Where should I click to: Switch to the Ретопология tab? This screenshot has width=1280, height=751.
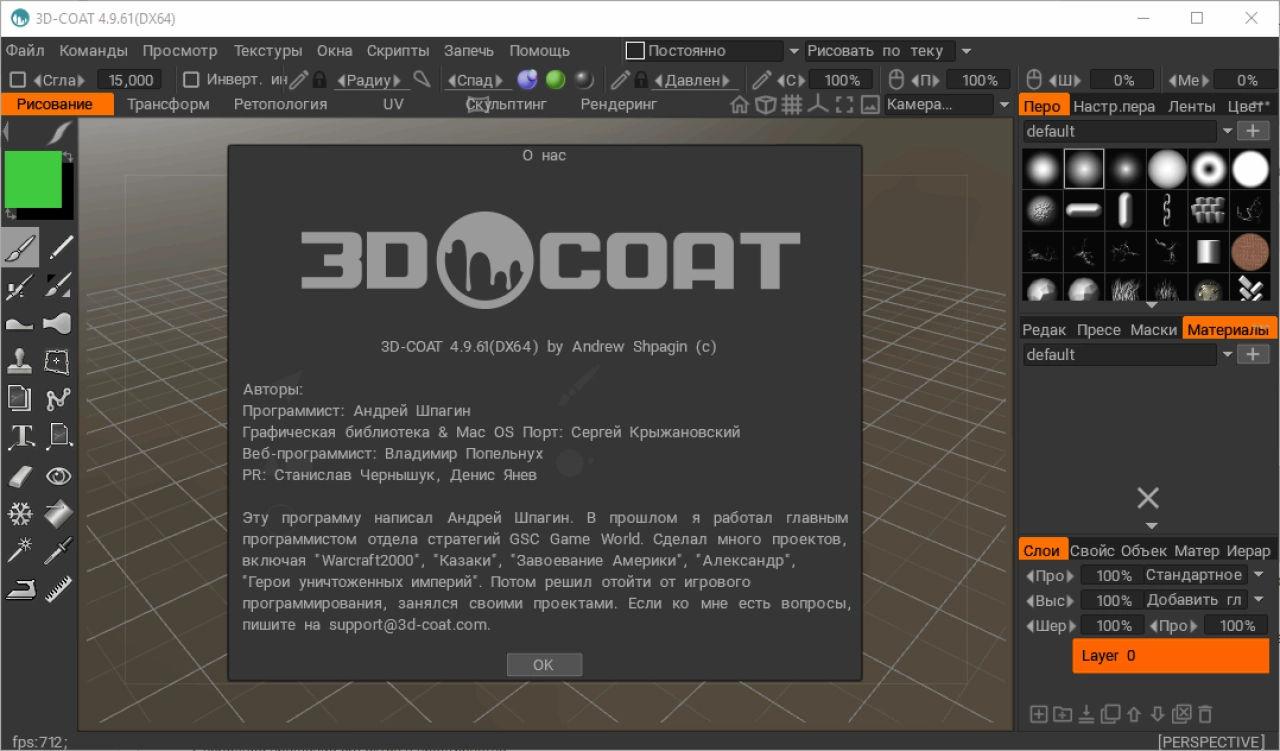(280, 104)
